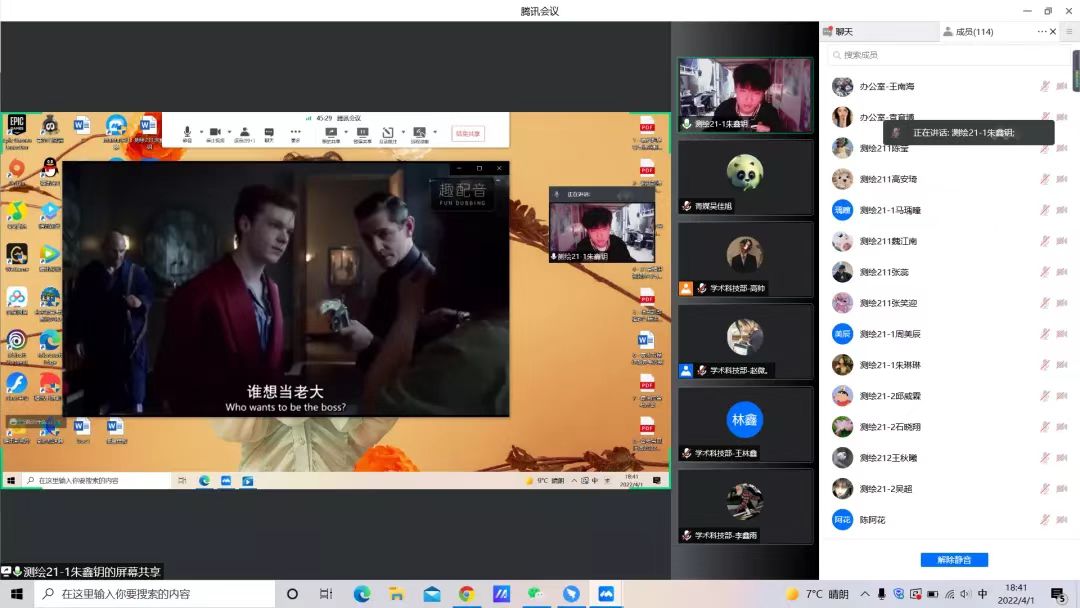1080x608 pixels.
Task: Expand hidden system tray icons
Action: coord(865,594)
